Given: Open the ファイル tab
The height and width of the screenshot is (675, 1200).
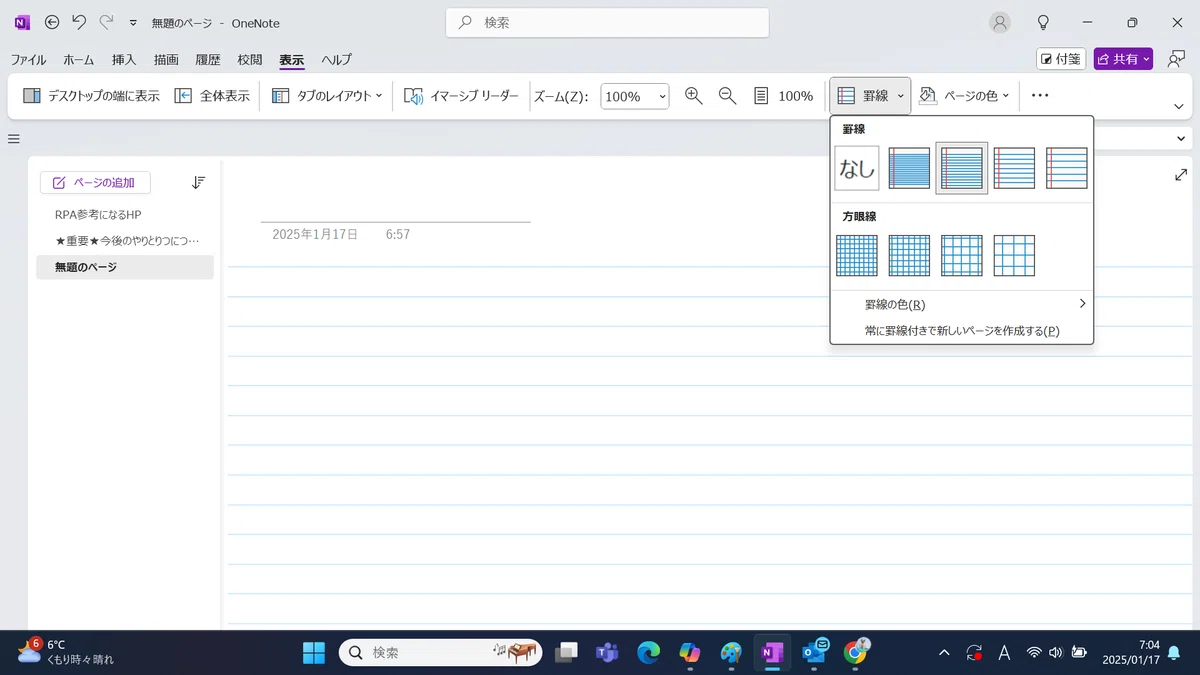Looking at the screenshot, I should [x=28, y=60].
